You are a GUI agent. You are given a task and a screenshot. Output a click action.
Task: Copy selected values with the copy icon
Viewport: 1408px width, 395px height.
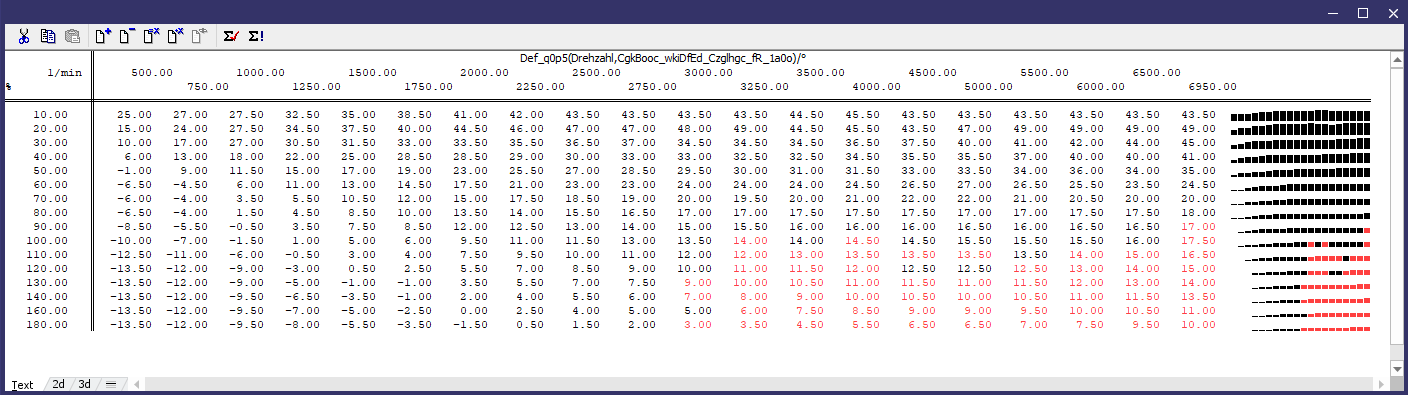48,36
